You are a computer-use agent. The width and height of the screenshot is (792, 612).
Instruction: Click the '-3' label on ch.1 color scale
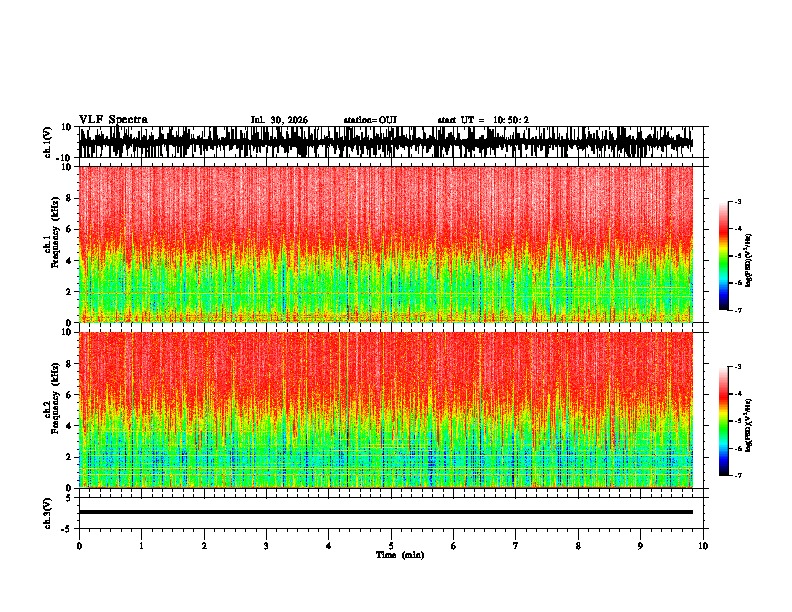[738, 201]
